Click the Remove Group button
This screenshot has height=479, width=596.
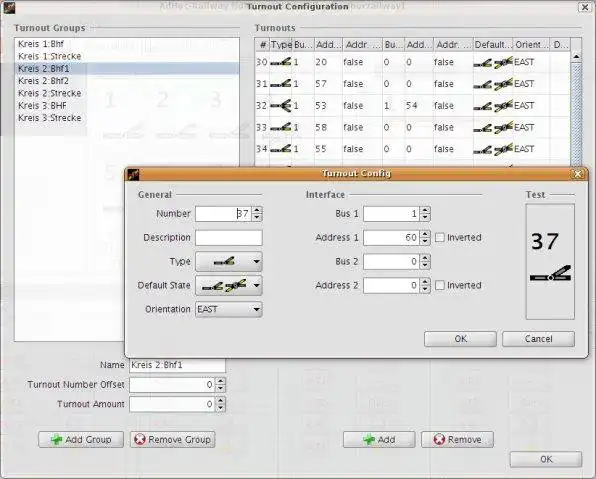(x=173, y=439)
